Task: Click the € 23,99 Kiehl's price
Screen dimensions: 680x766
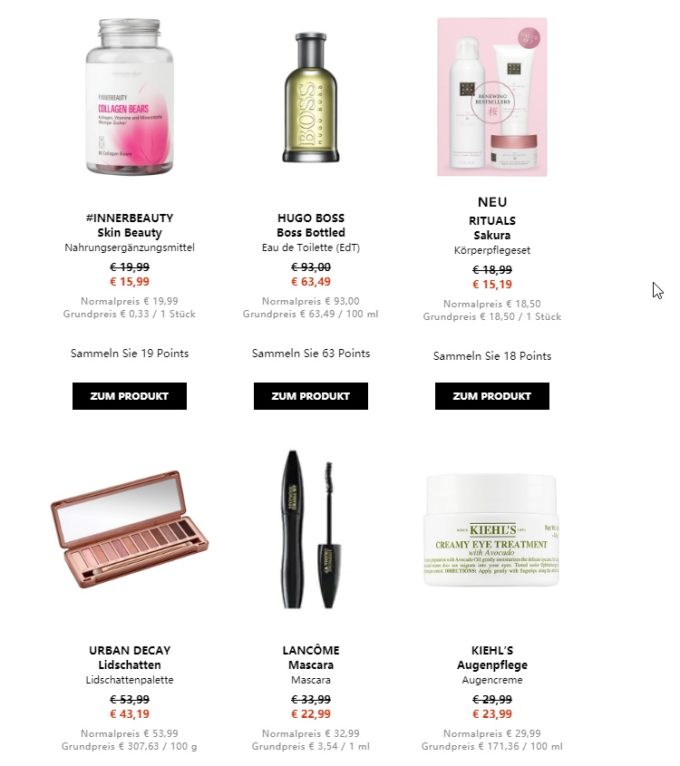Action: click(492, 714)
